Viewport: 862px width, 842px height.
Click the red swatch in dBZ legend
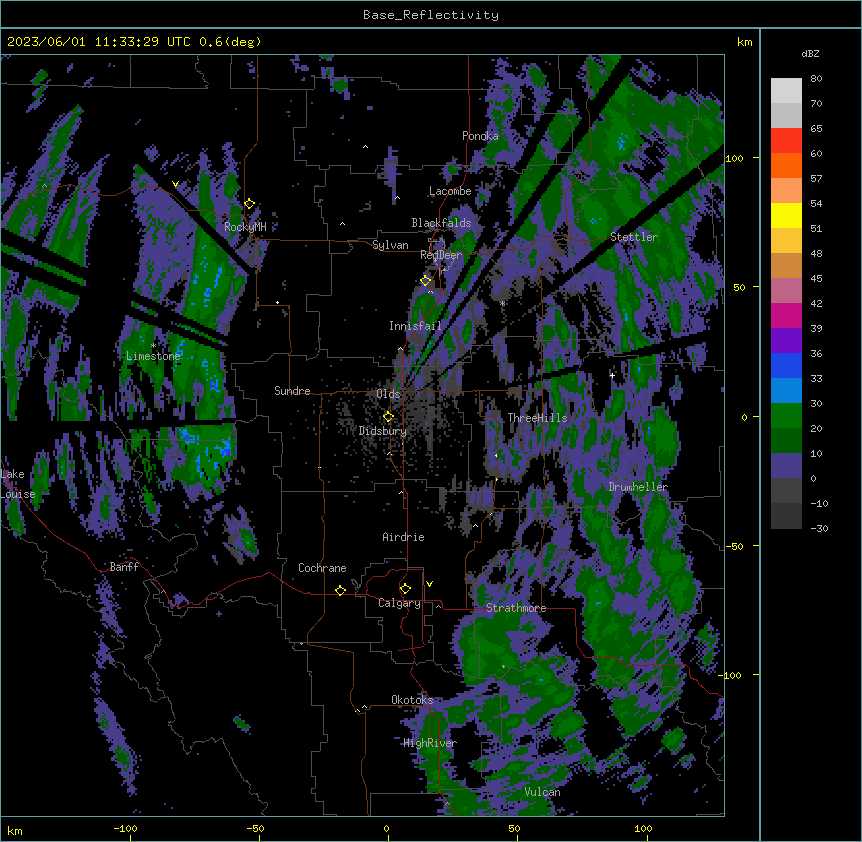[x=786, y=141]
